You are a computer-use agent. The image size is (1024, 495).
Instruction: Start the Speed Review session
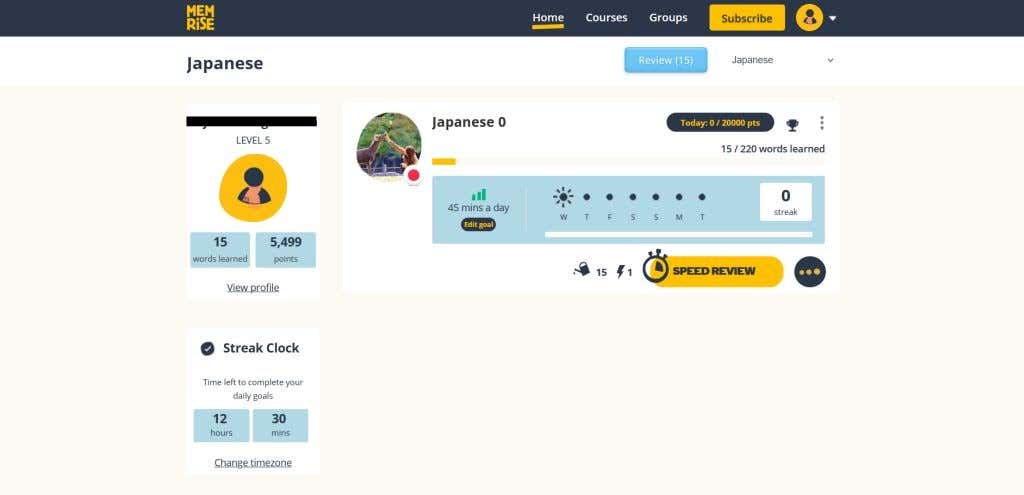tap(713, 271)
